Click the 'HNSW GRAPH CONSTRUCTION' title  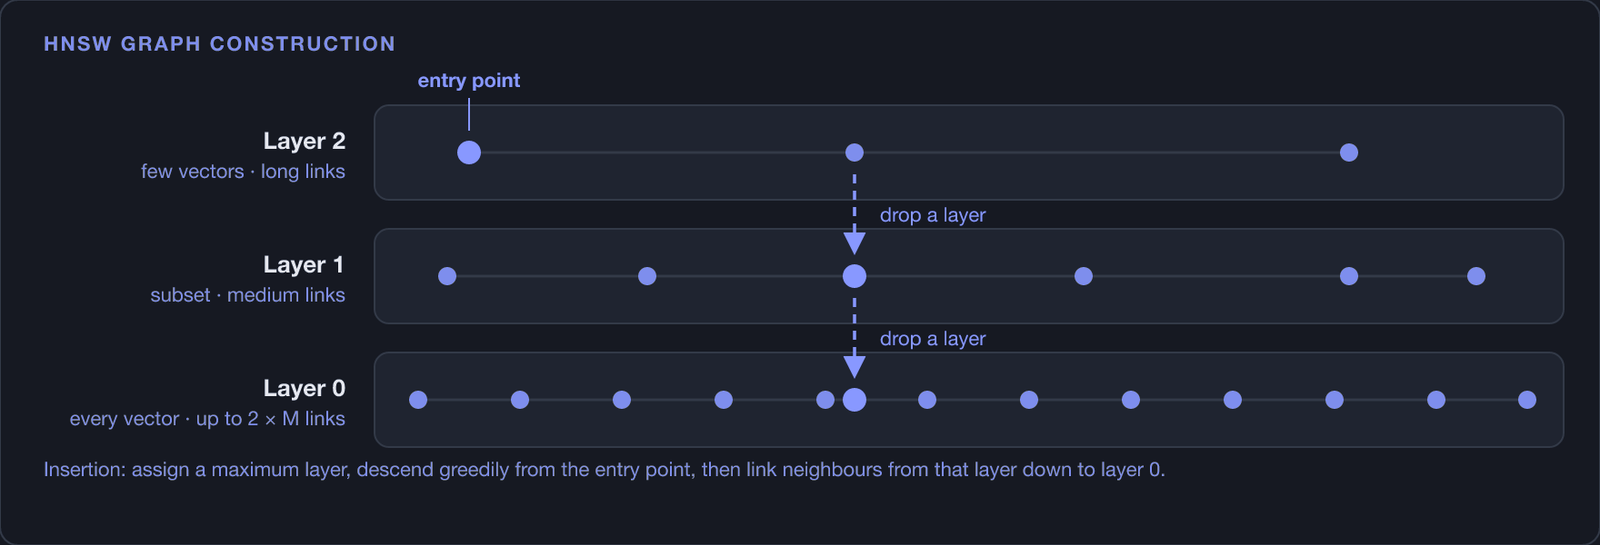[220, 44]
